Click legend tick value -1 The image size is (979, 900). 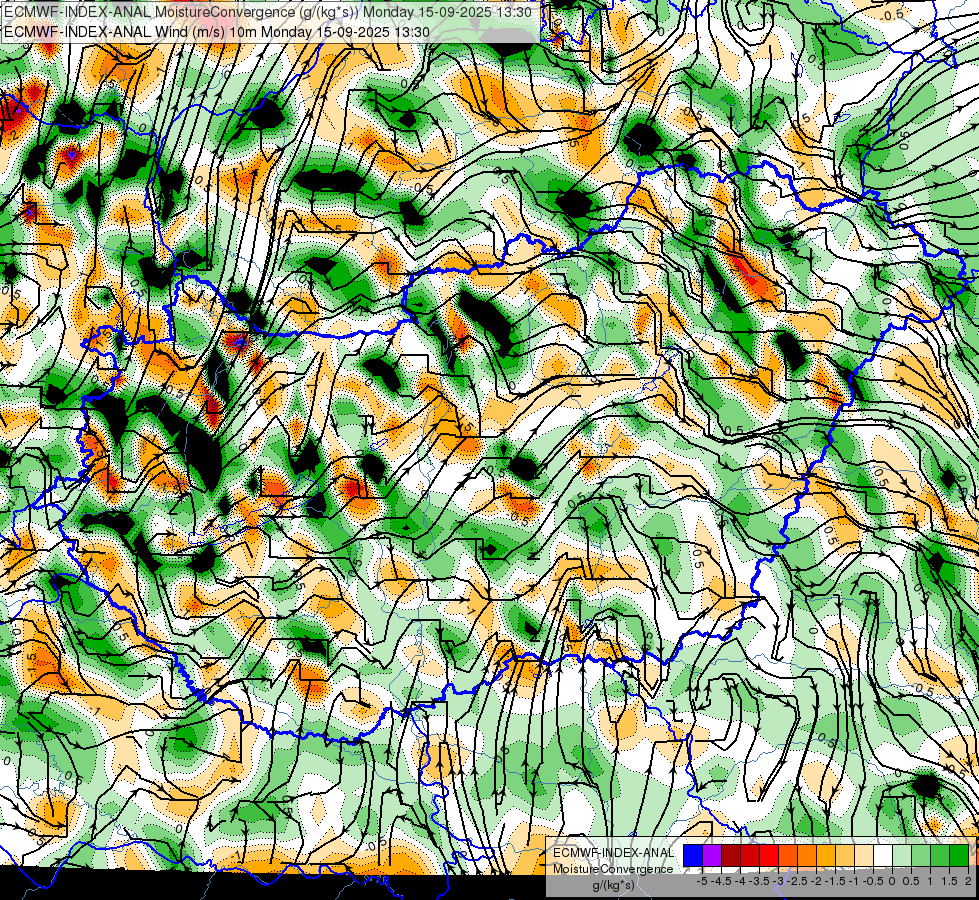pos(854,881)
